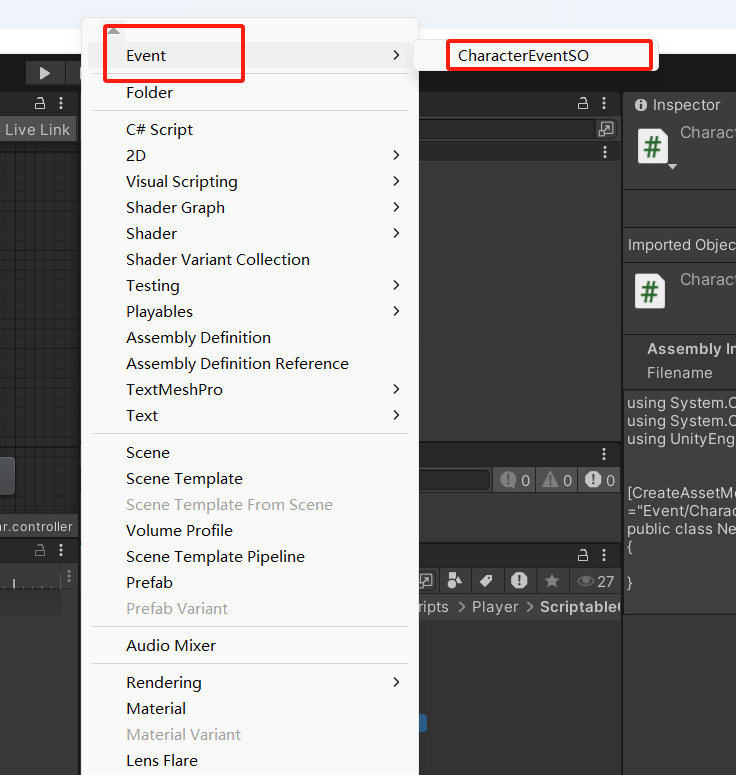
Task: Select Assembly Definition Reference
Action: 249,364
